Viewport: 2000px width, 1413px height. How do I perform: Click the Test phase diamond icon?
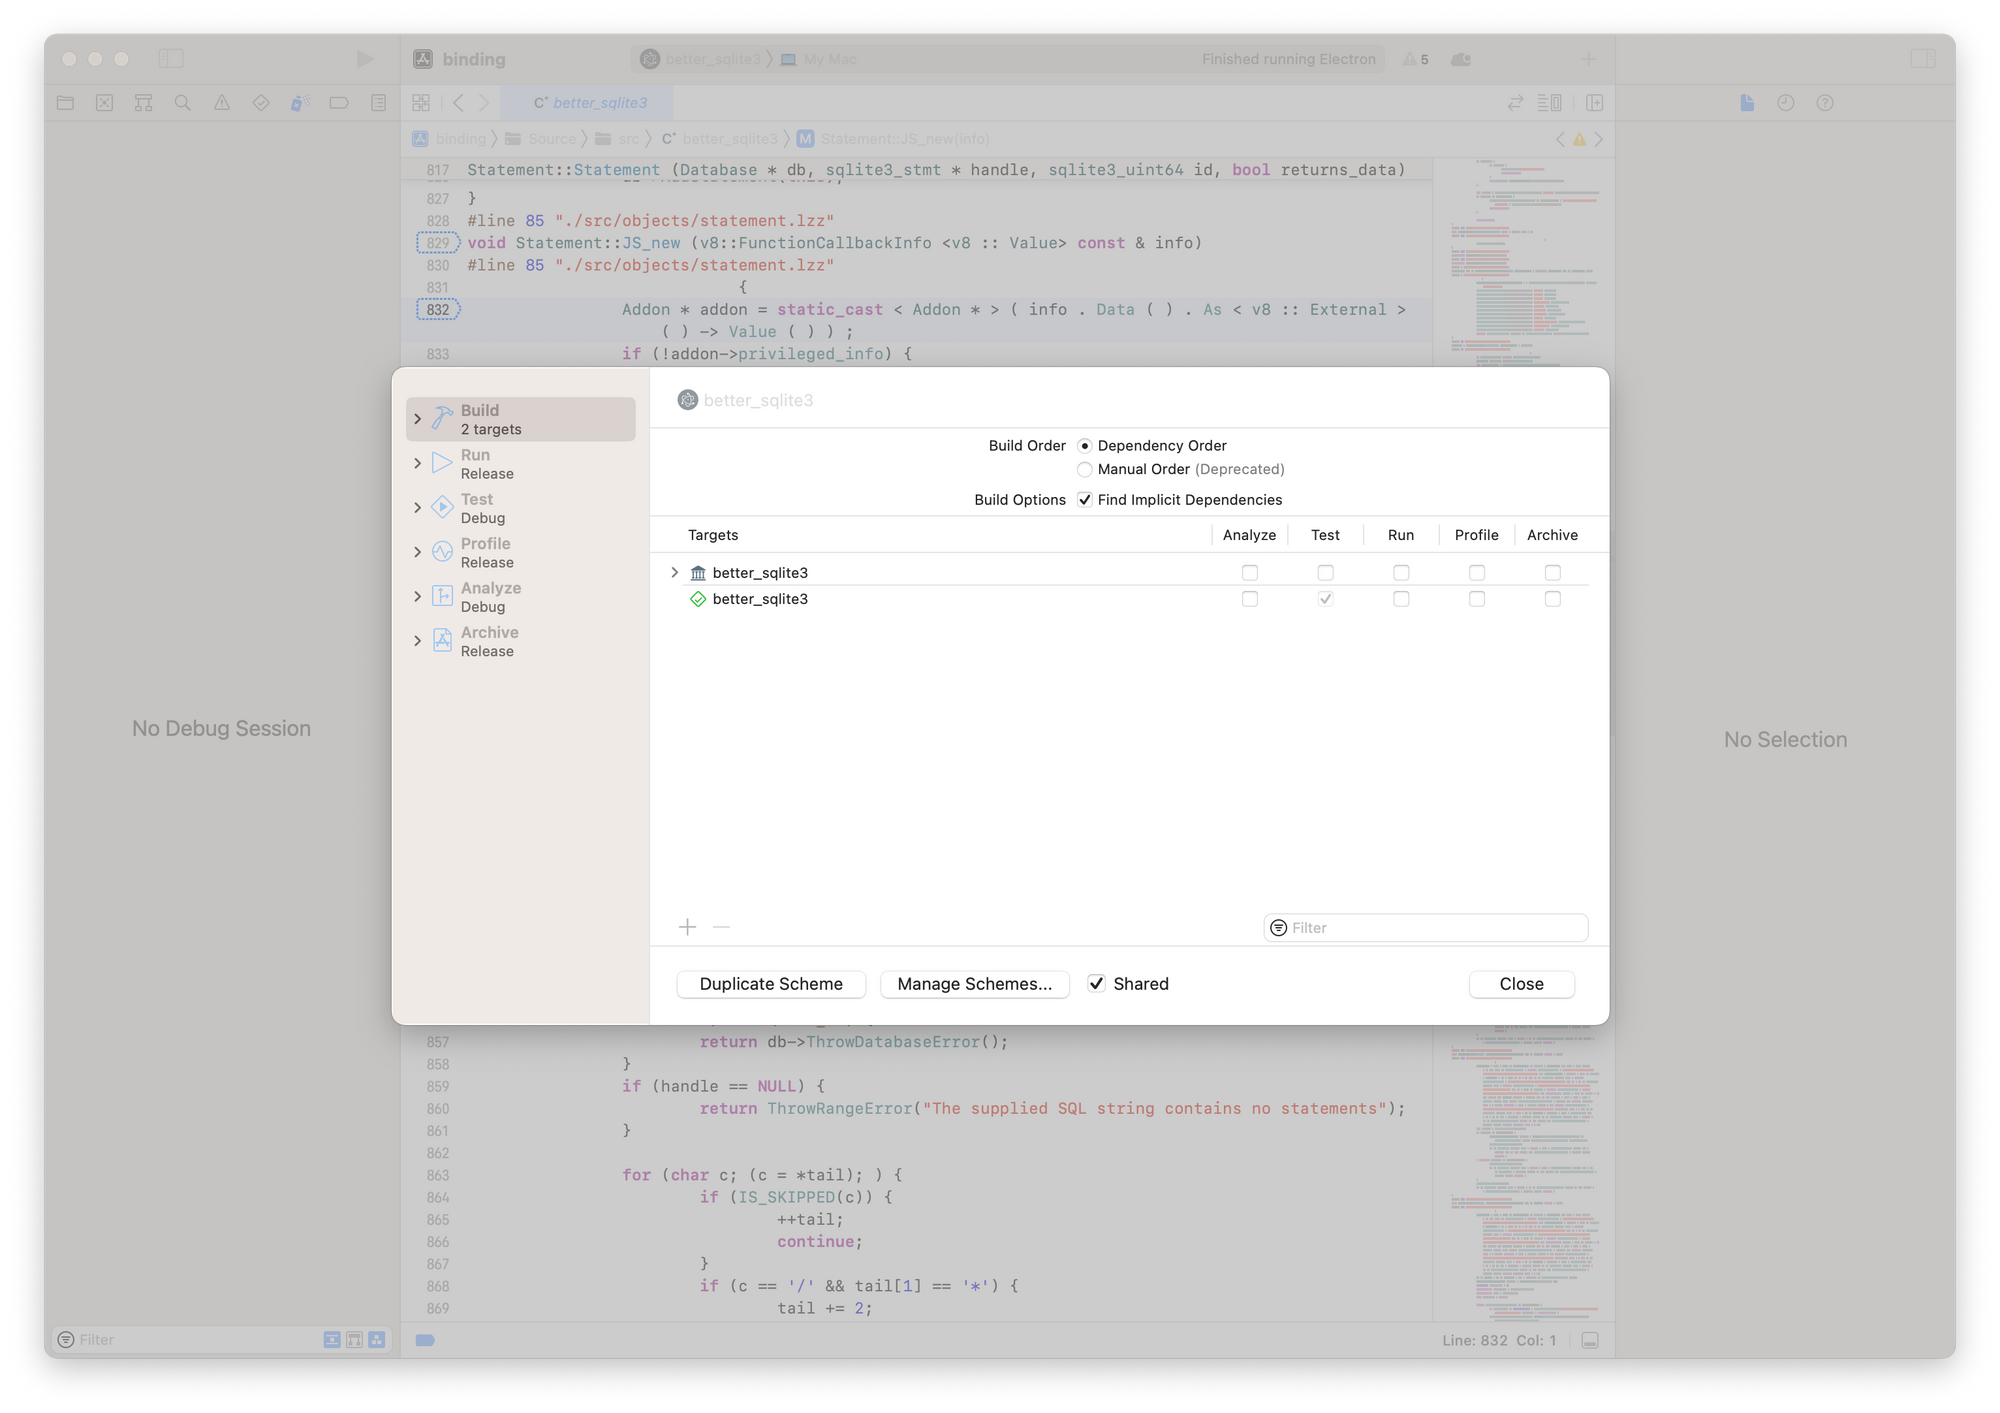point(442,507)
